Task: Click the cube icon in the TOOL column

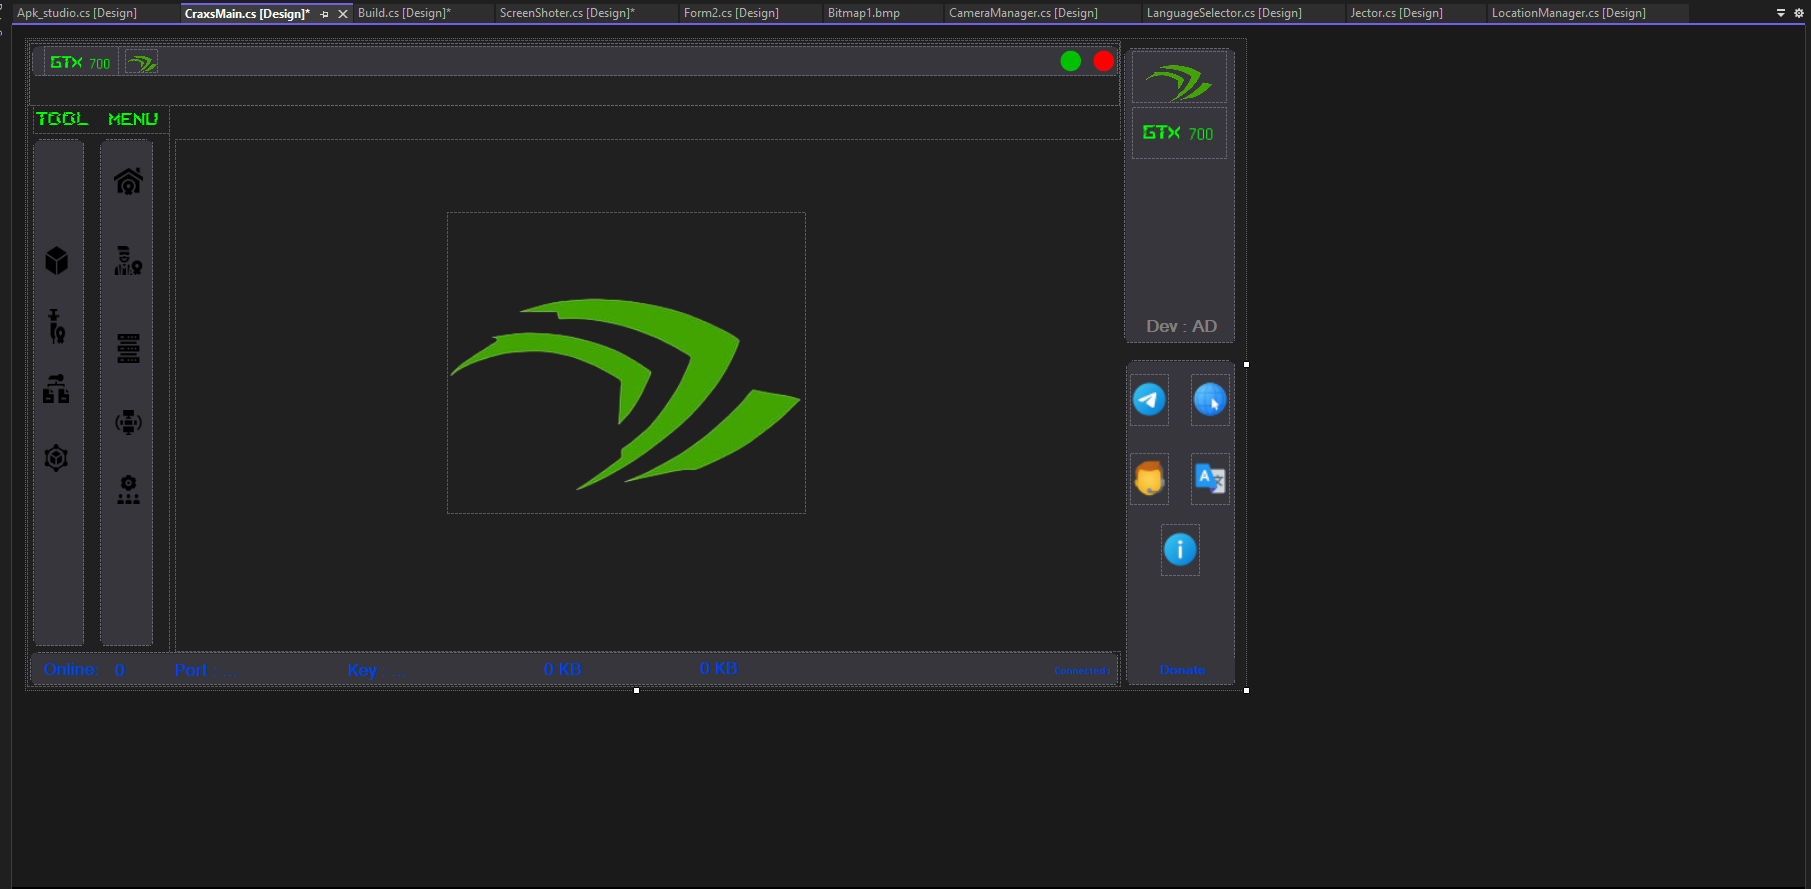Action: pyautogui.click(x=57, y=261)
